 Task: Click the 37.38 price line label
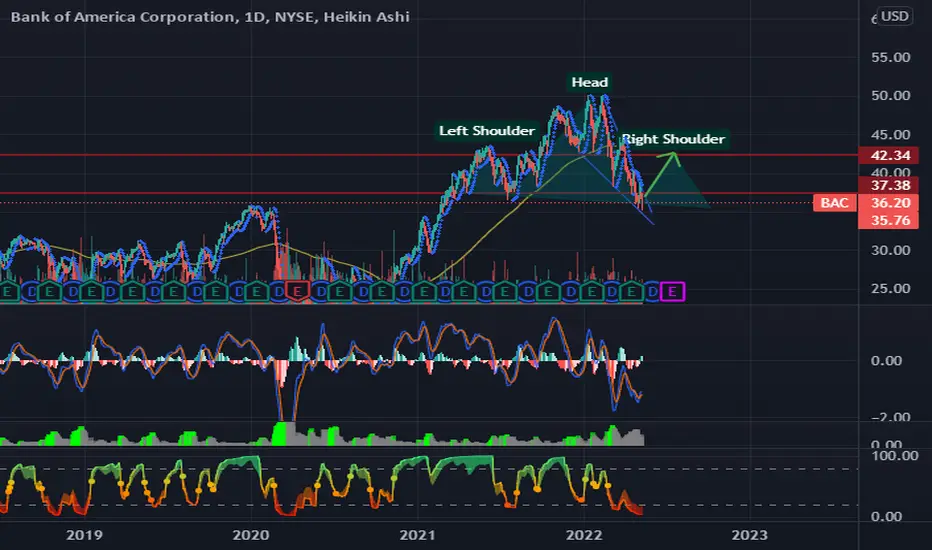click(x=889, y=186)
